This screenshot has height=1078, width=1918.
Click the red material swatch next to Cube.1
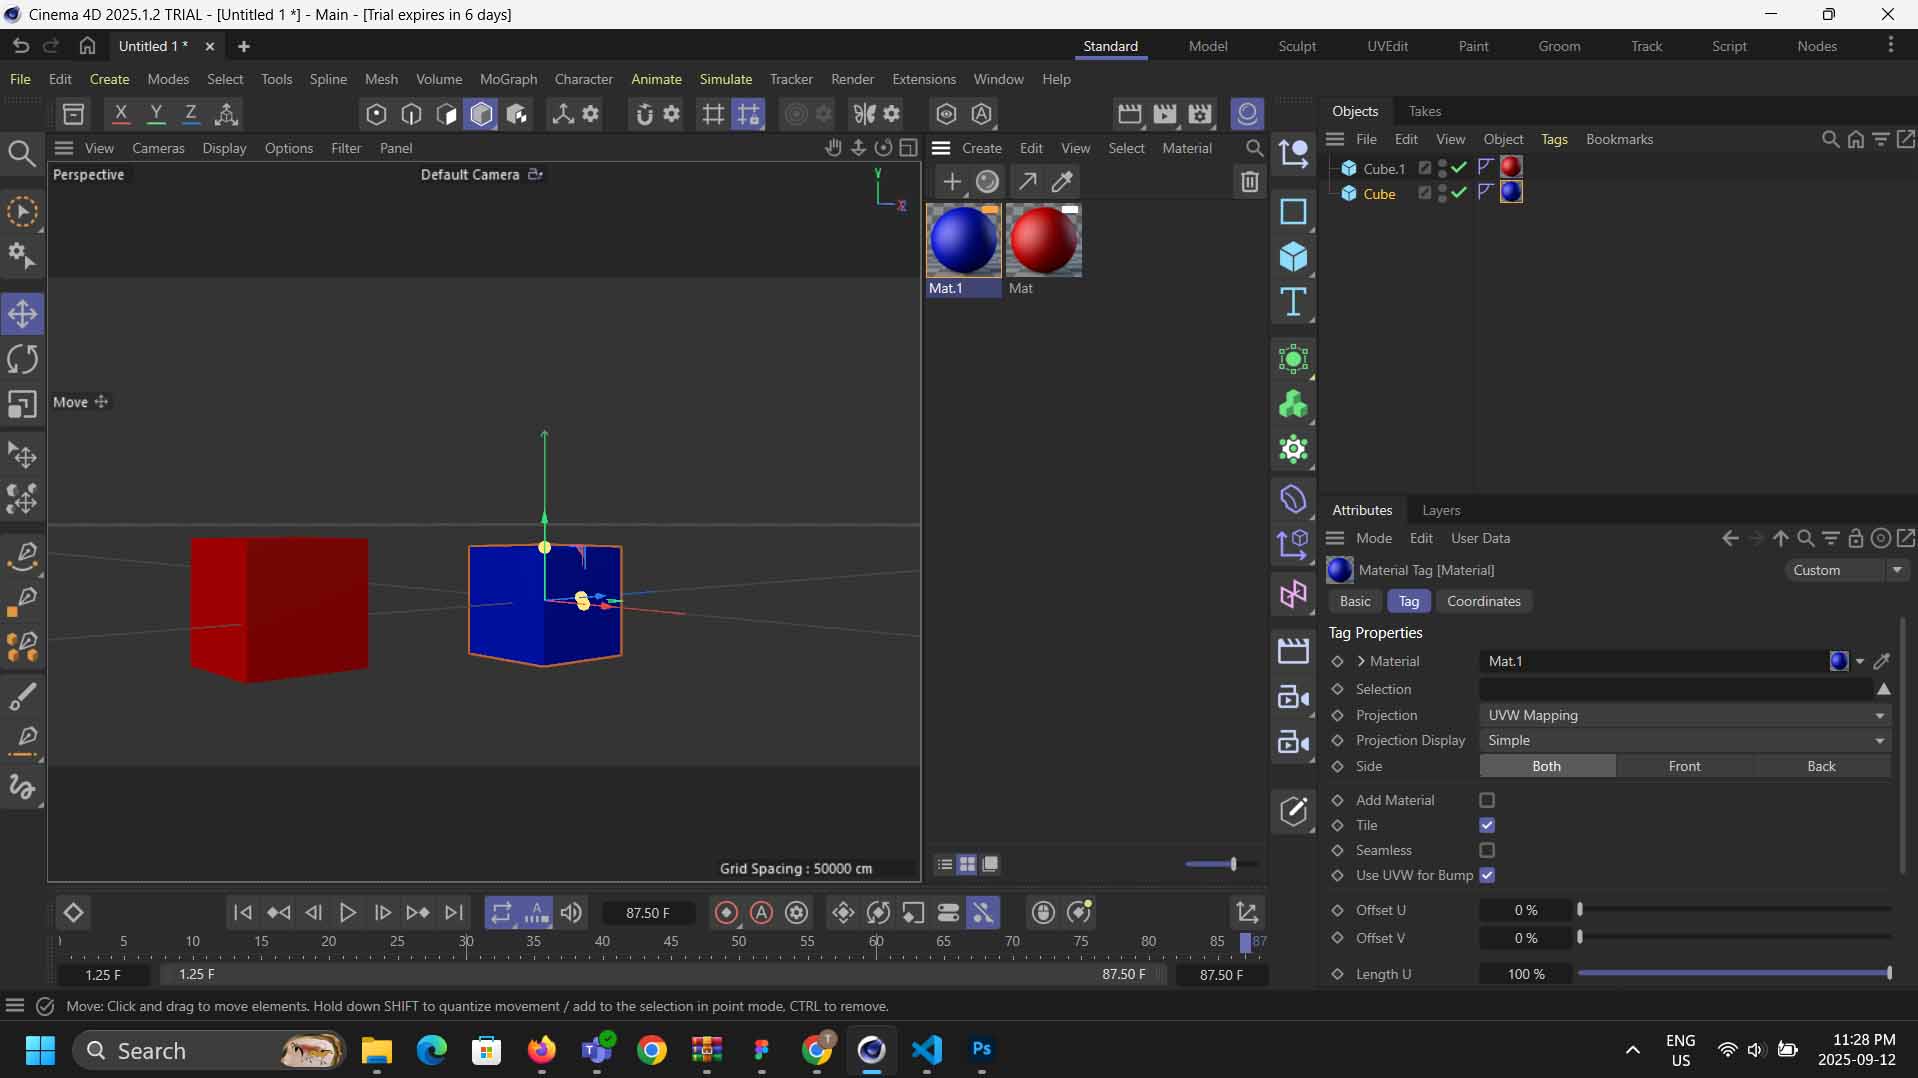1511,167
